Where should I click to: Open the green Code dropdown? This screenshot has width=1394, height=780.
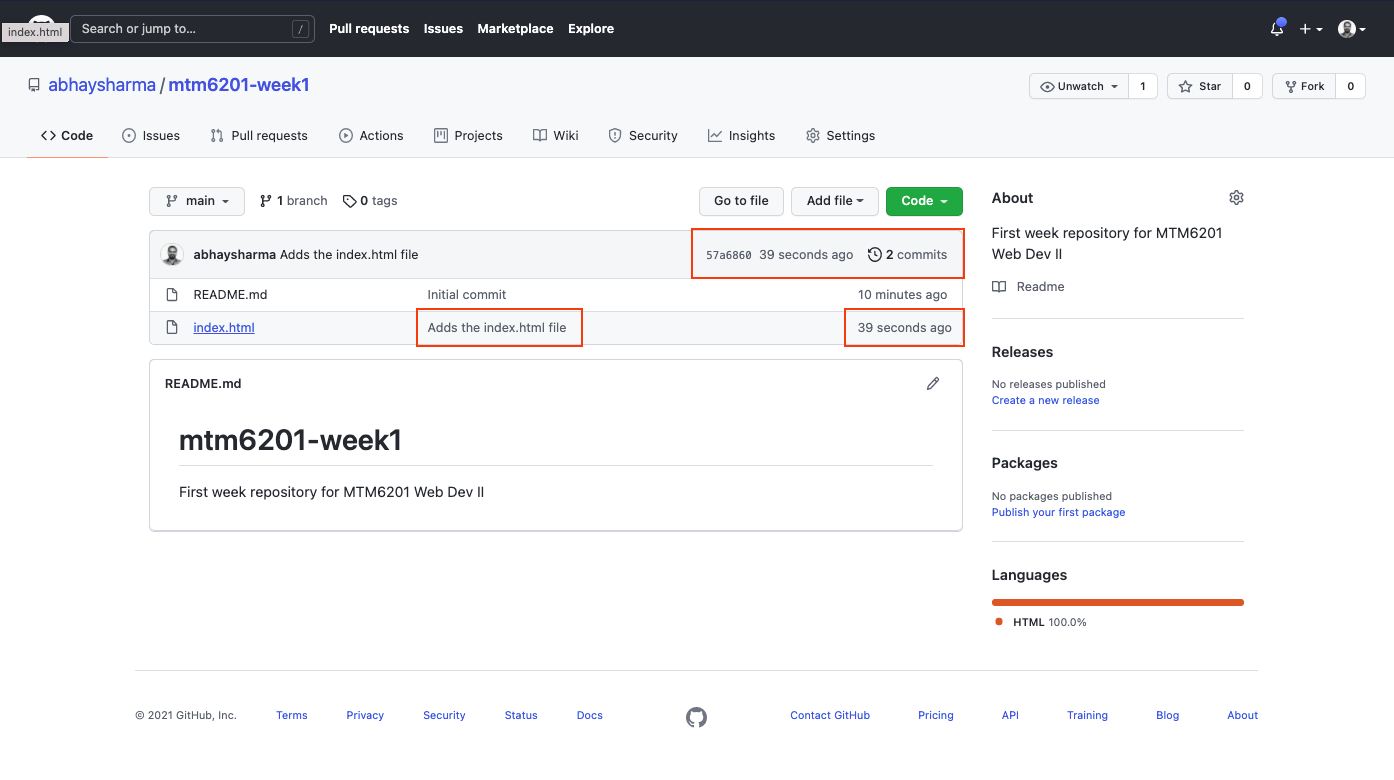tap(924, 201)
